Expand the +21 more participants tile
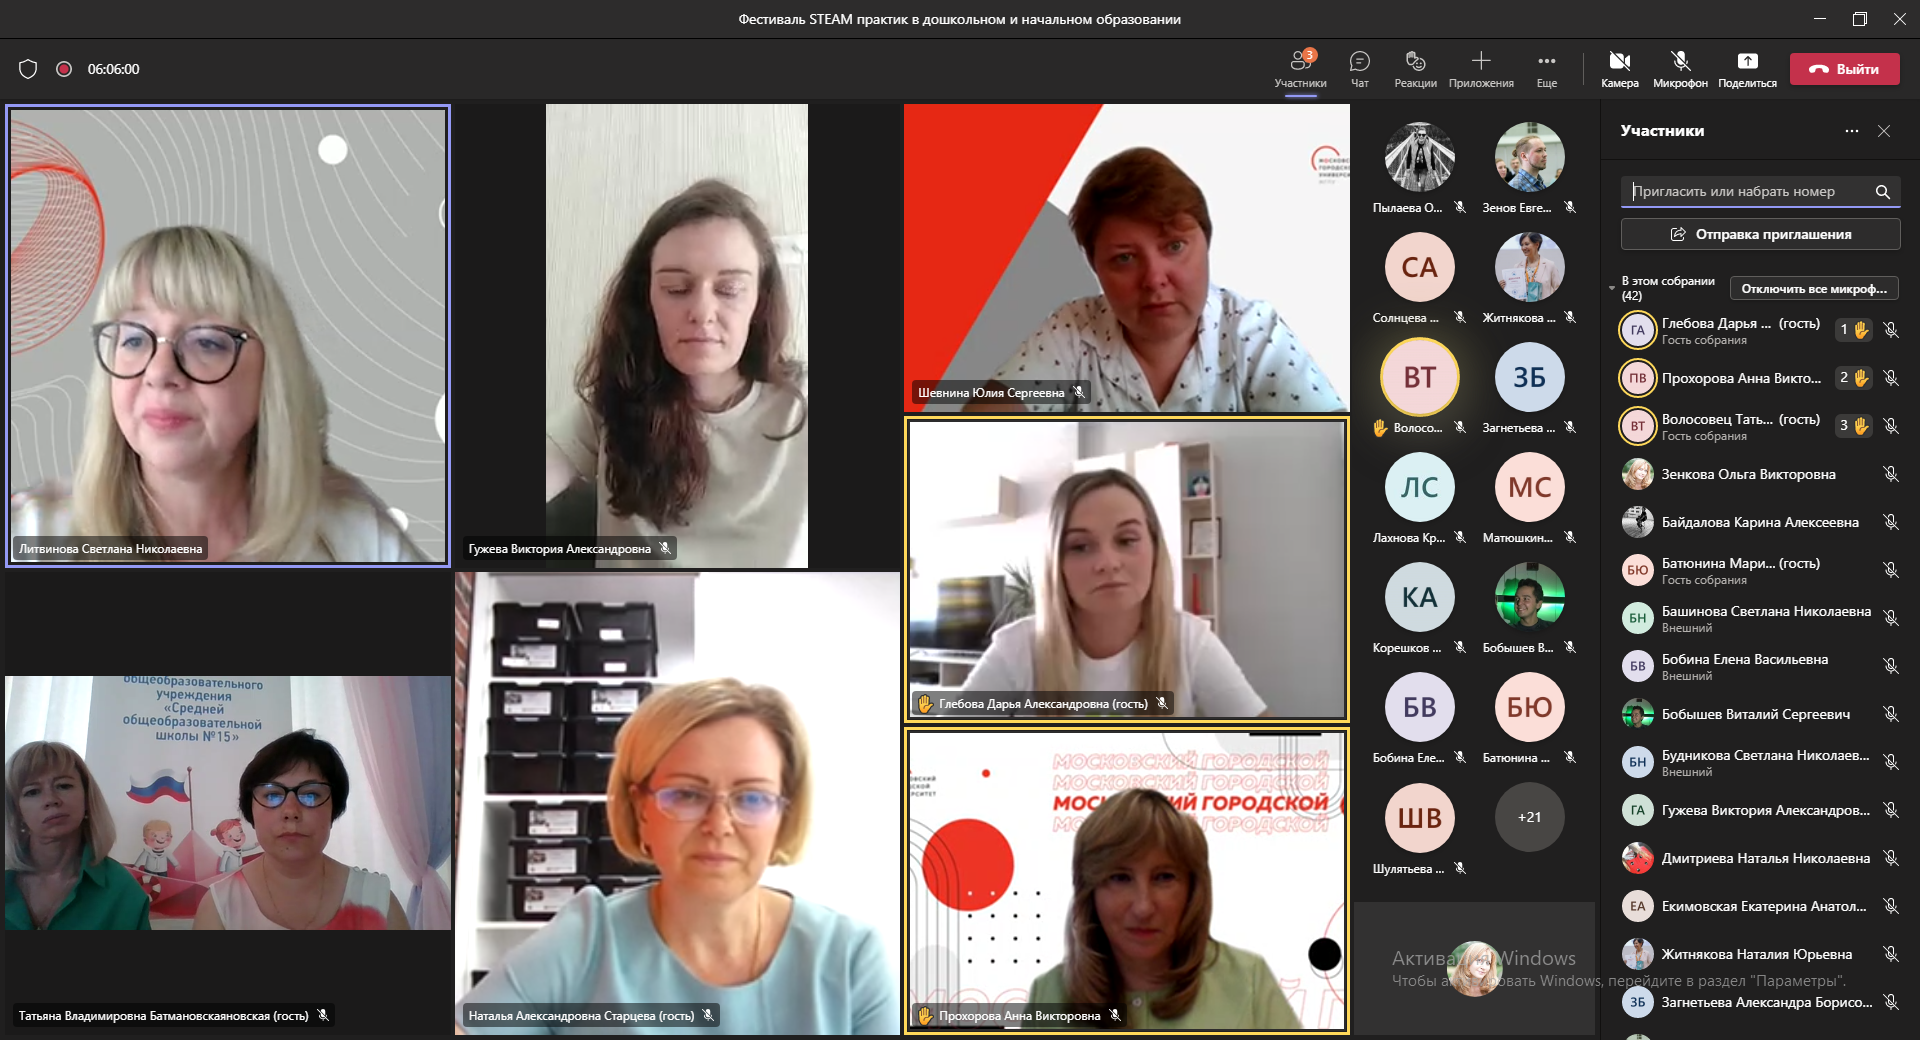 pyautogui.click(x=1529, y=817)
